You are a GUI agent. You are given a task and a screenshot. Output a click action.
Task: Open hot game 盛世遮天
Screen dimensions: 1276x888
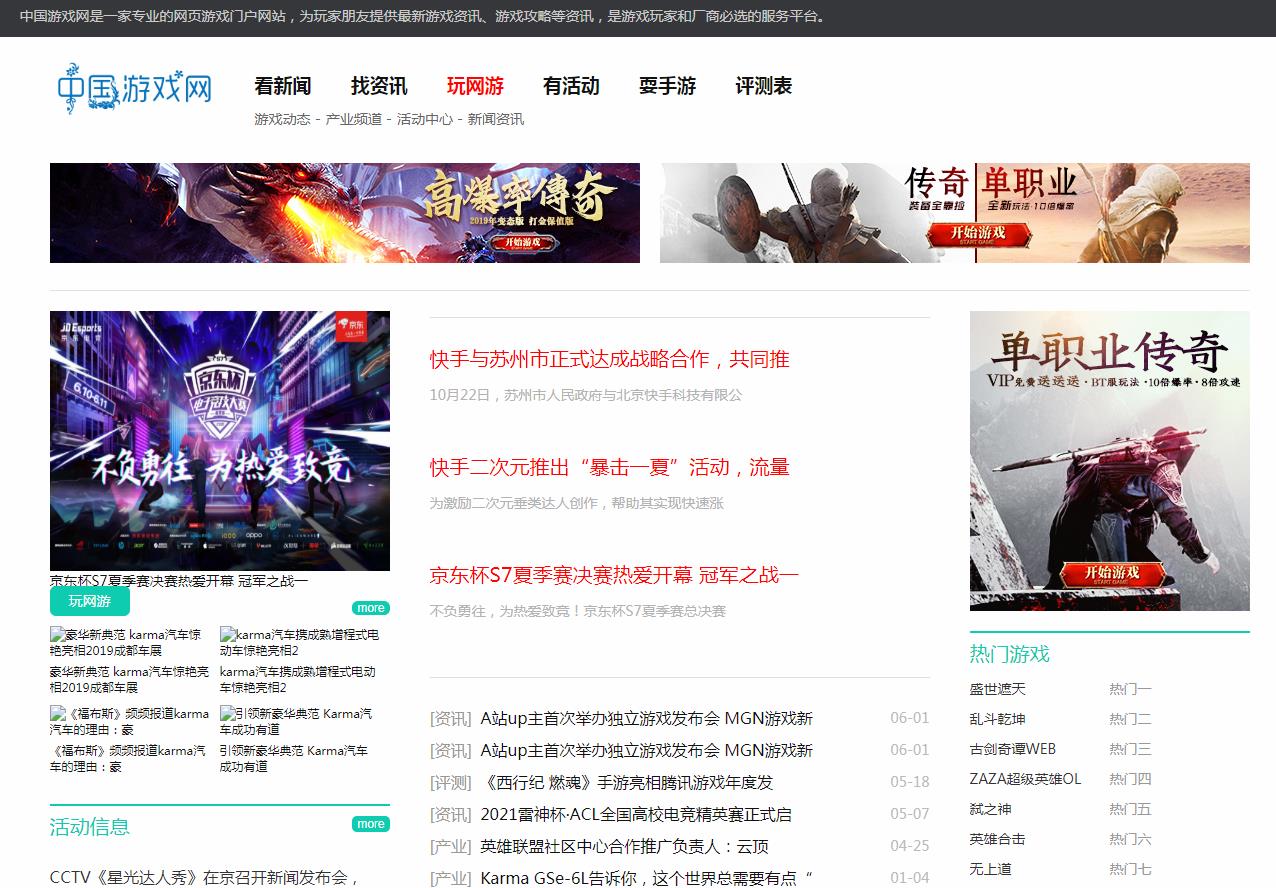click(998, 689)
